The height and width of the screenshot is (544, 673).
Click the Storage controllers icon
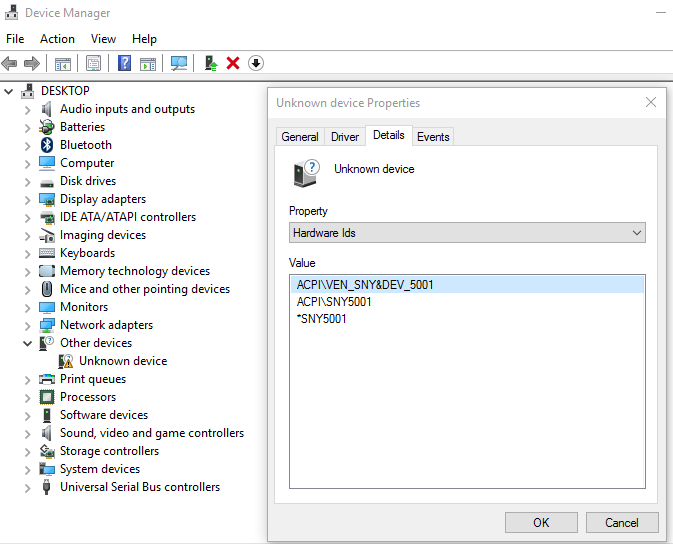47,451
